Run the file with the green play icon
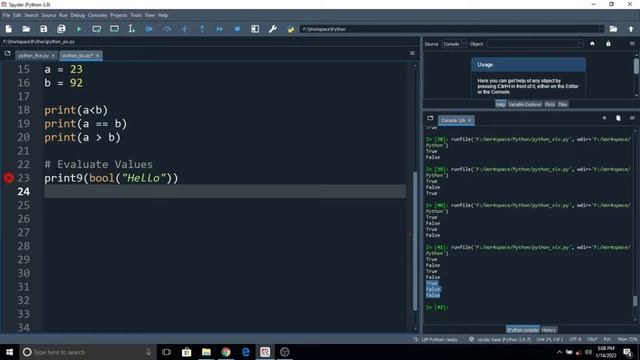Viewport: 640px width, 360px height. (x=79, y=29)
